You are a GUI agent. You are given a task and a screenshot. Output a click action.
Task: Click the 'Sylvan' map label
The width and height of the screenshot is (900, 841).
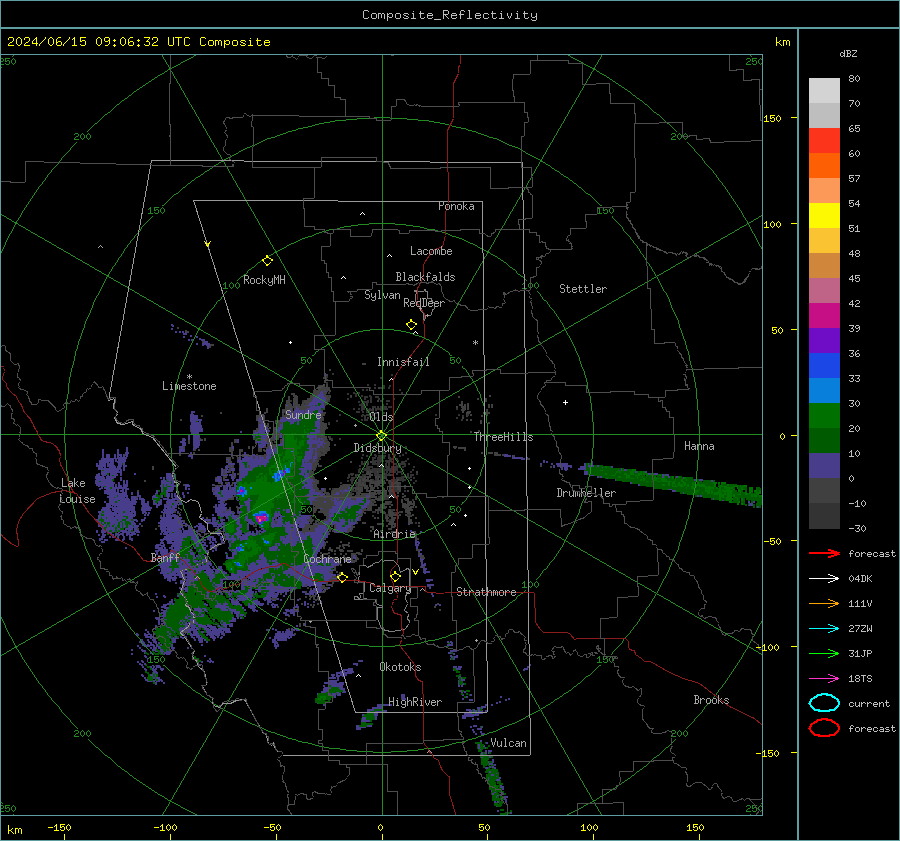[382, 295]
